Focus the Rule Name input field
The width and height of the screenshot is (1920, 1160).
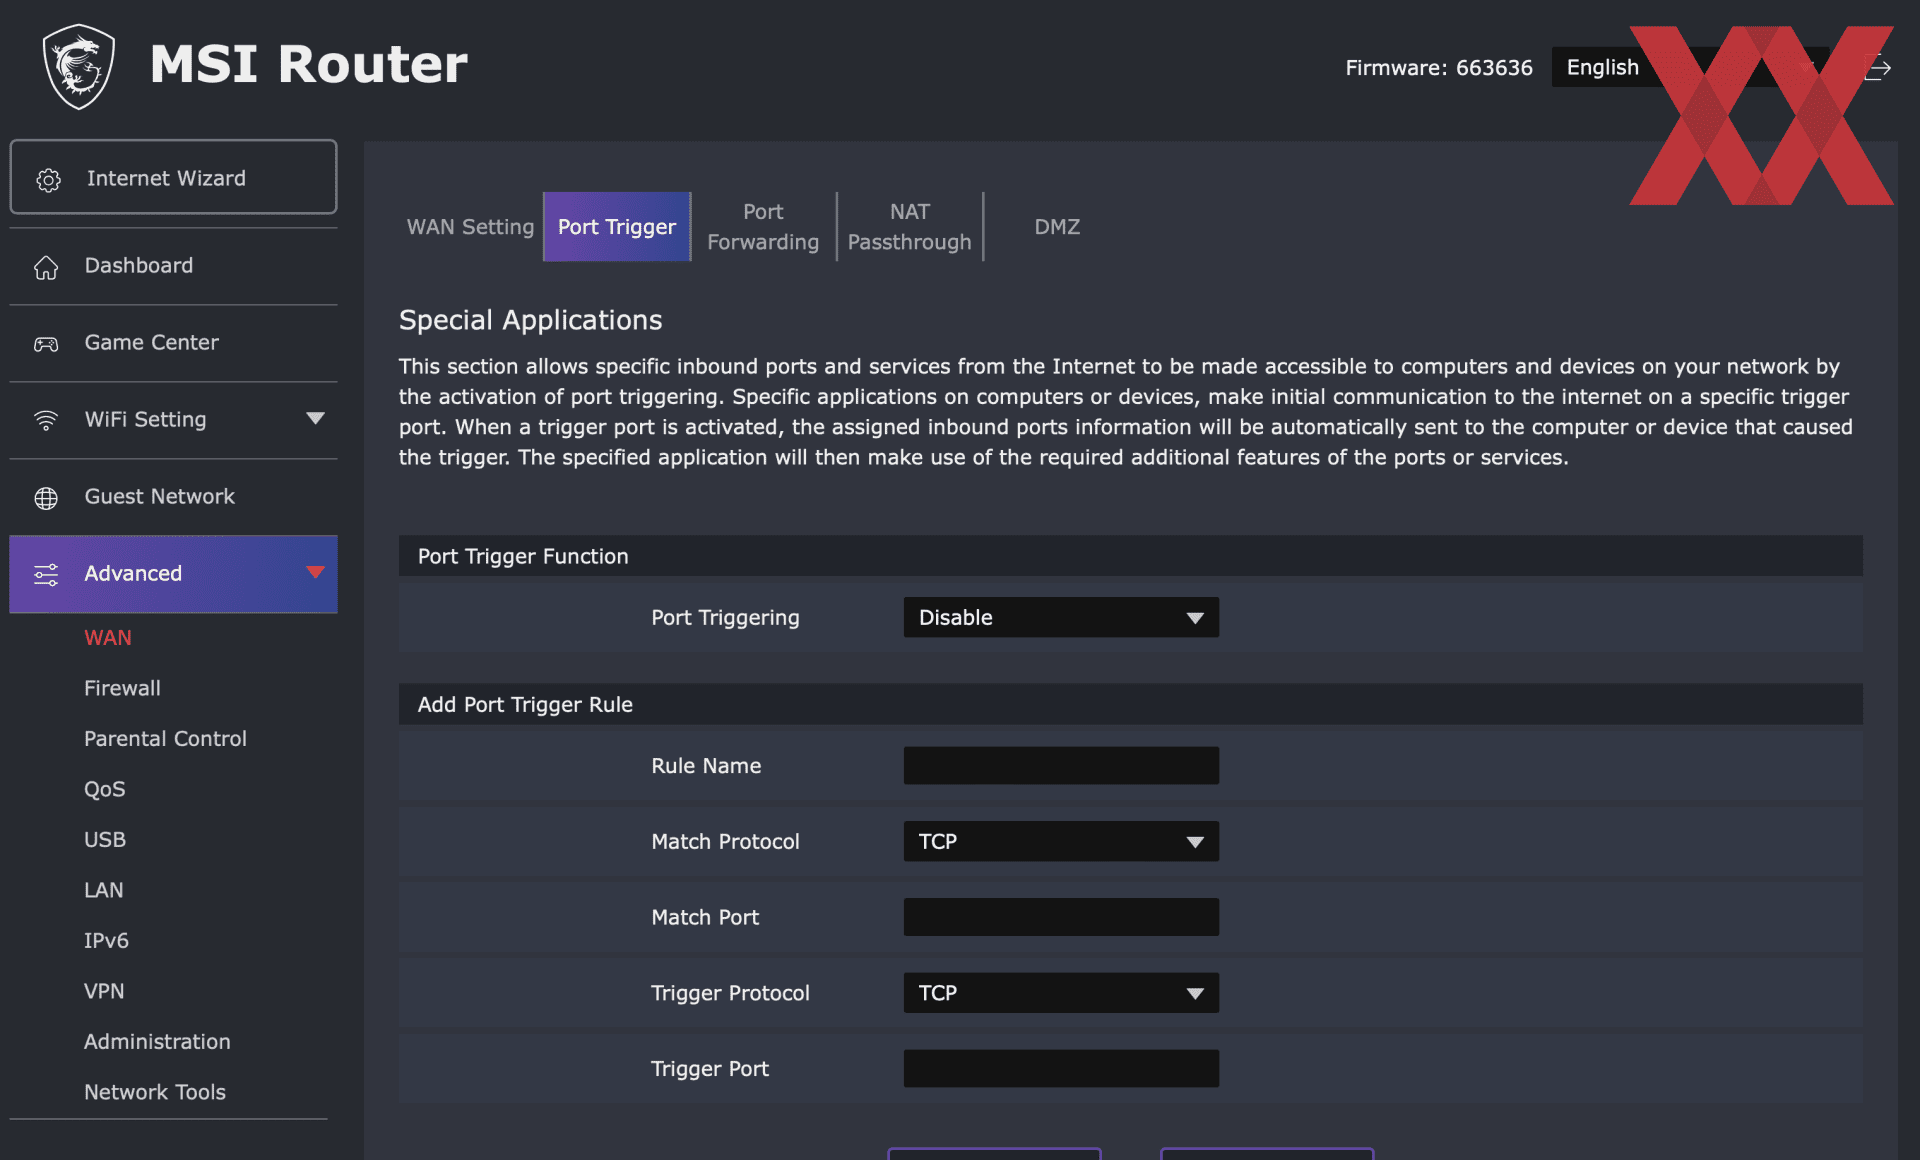click(1061, 765)
